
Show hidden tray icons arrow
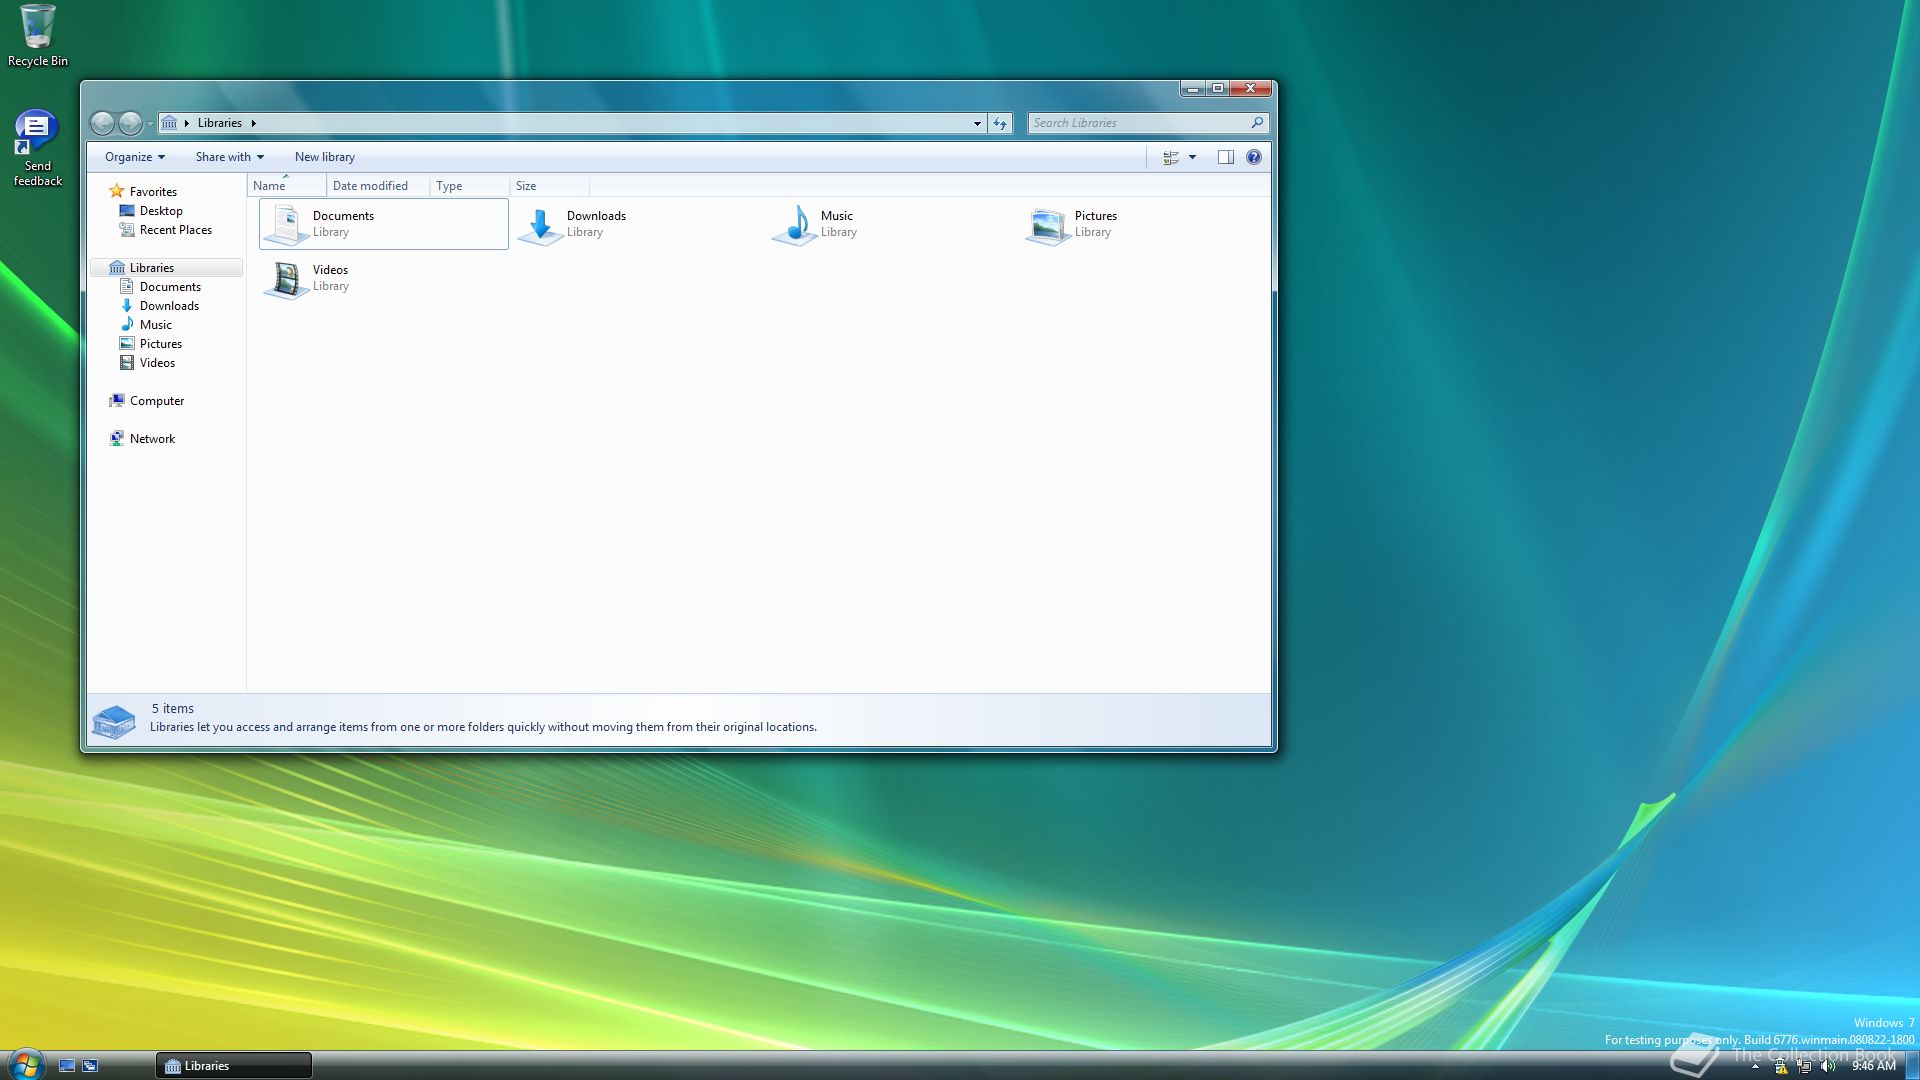click(x=1755, y=1067)
